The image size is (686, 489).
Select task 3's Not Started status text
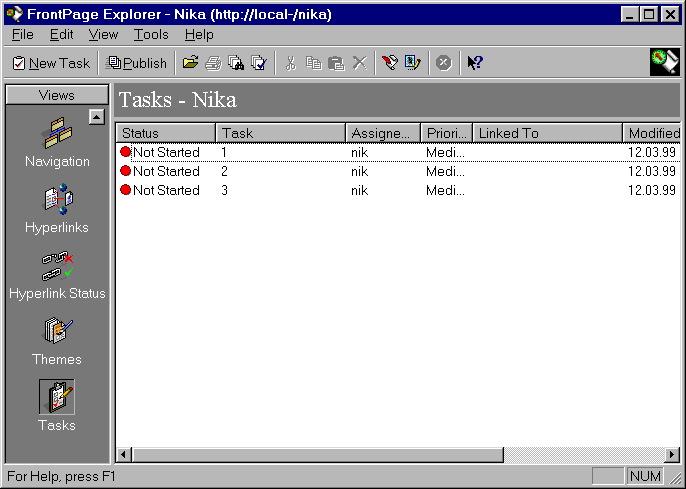coord(166,190)
